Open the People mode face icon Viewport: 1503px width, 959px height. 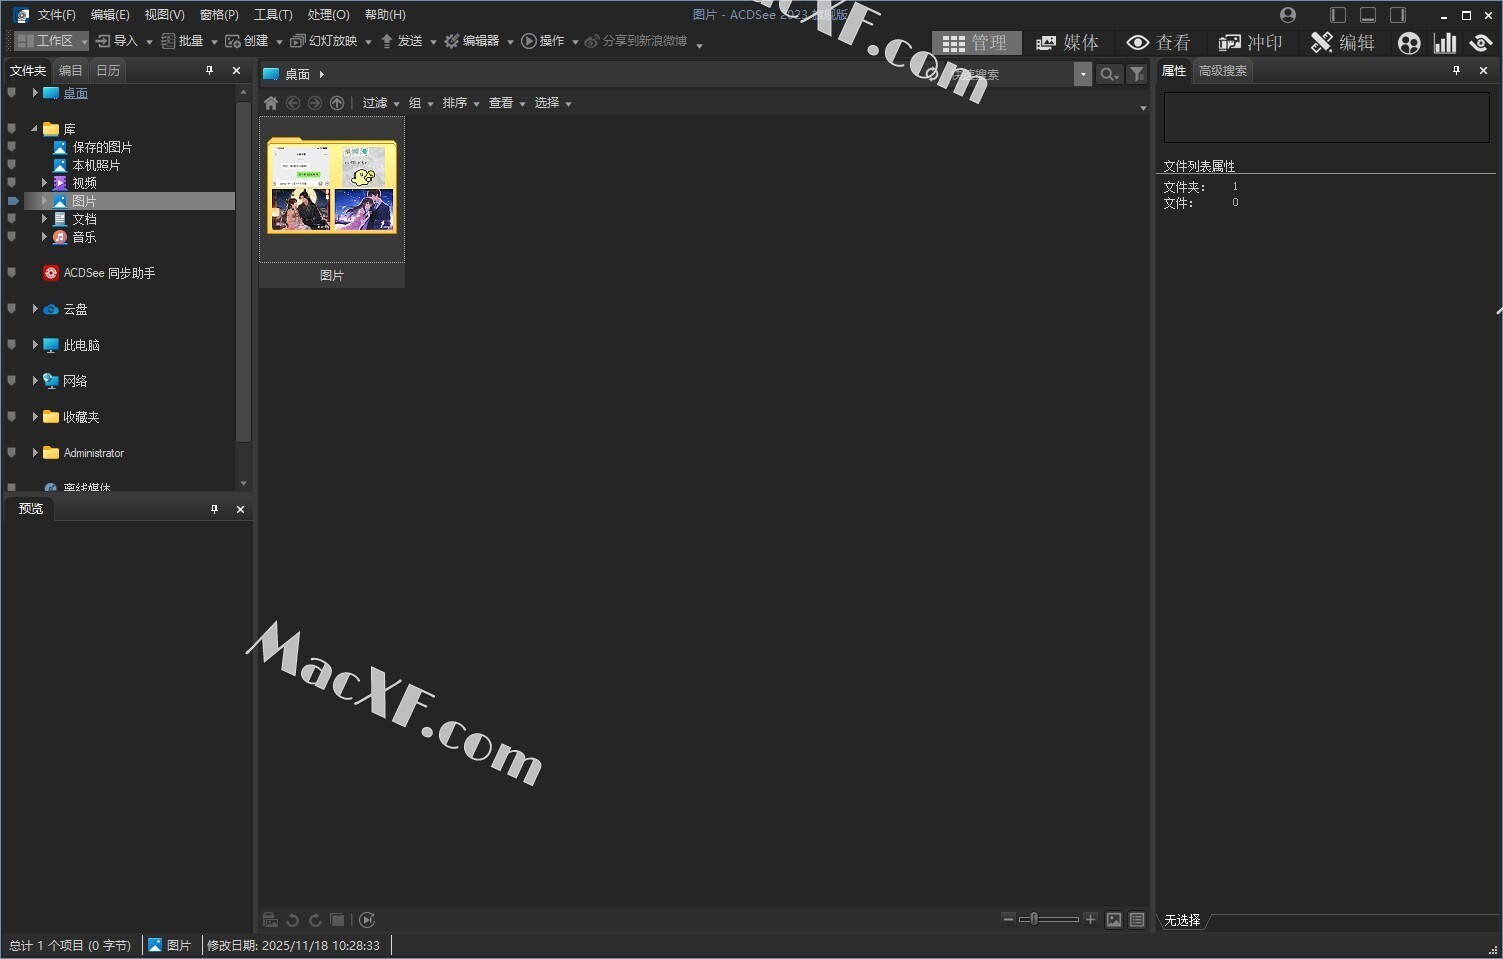click(1409, 43)
